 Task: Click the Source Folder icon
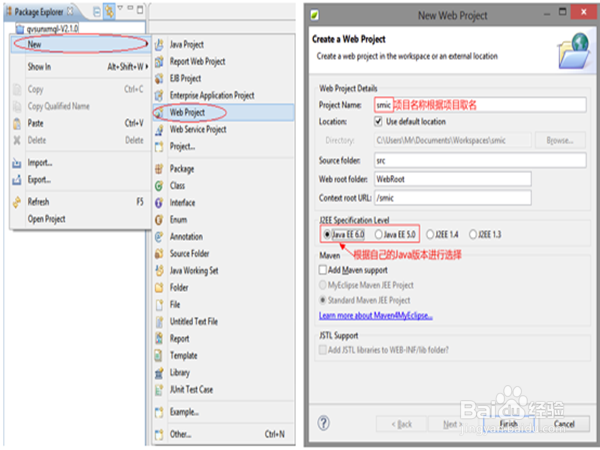[x=159, y=254]
